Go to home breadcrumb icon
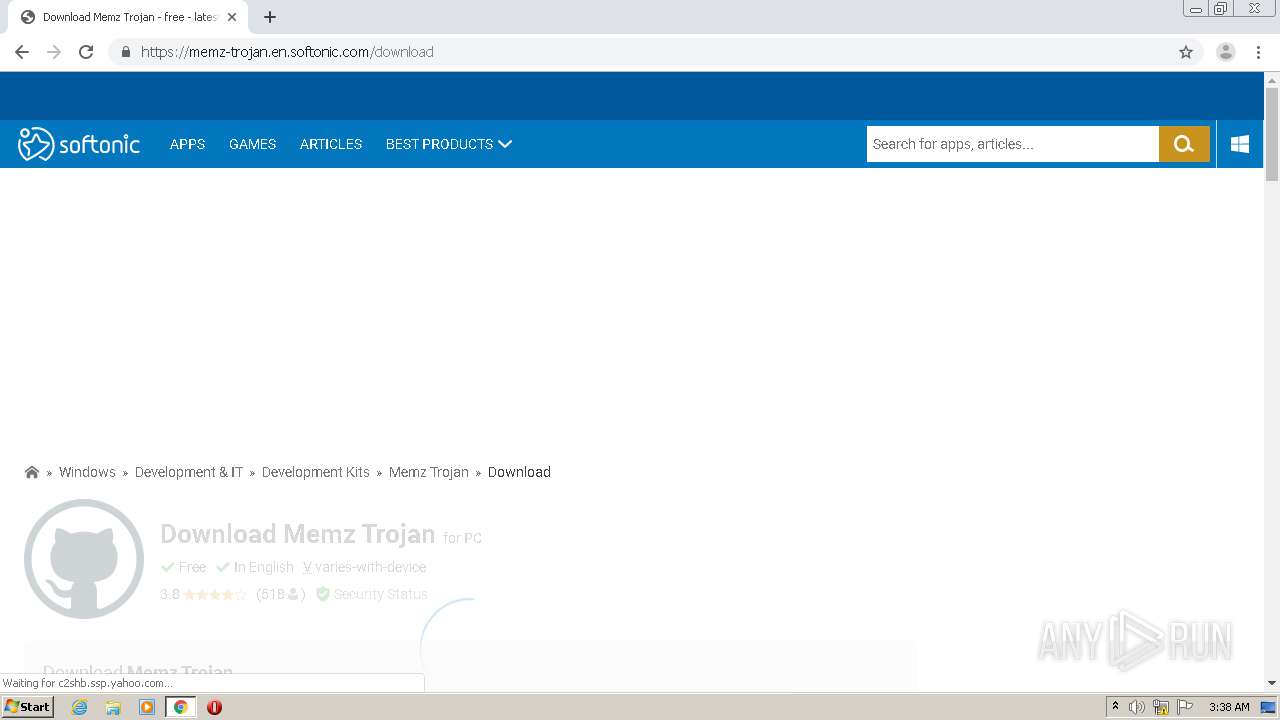Image resolution: width=1280 pixels, height=720 pixels. click(32, 472)
